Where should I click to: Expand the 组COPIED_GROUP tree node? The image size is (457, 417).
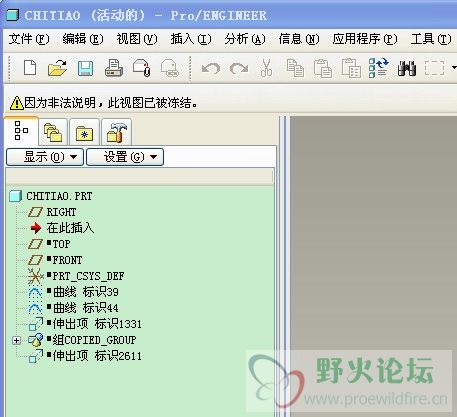point(16,340)
